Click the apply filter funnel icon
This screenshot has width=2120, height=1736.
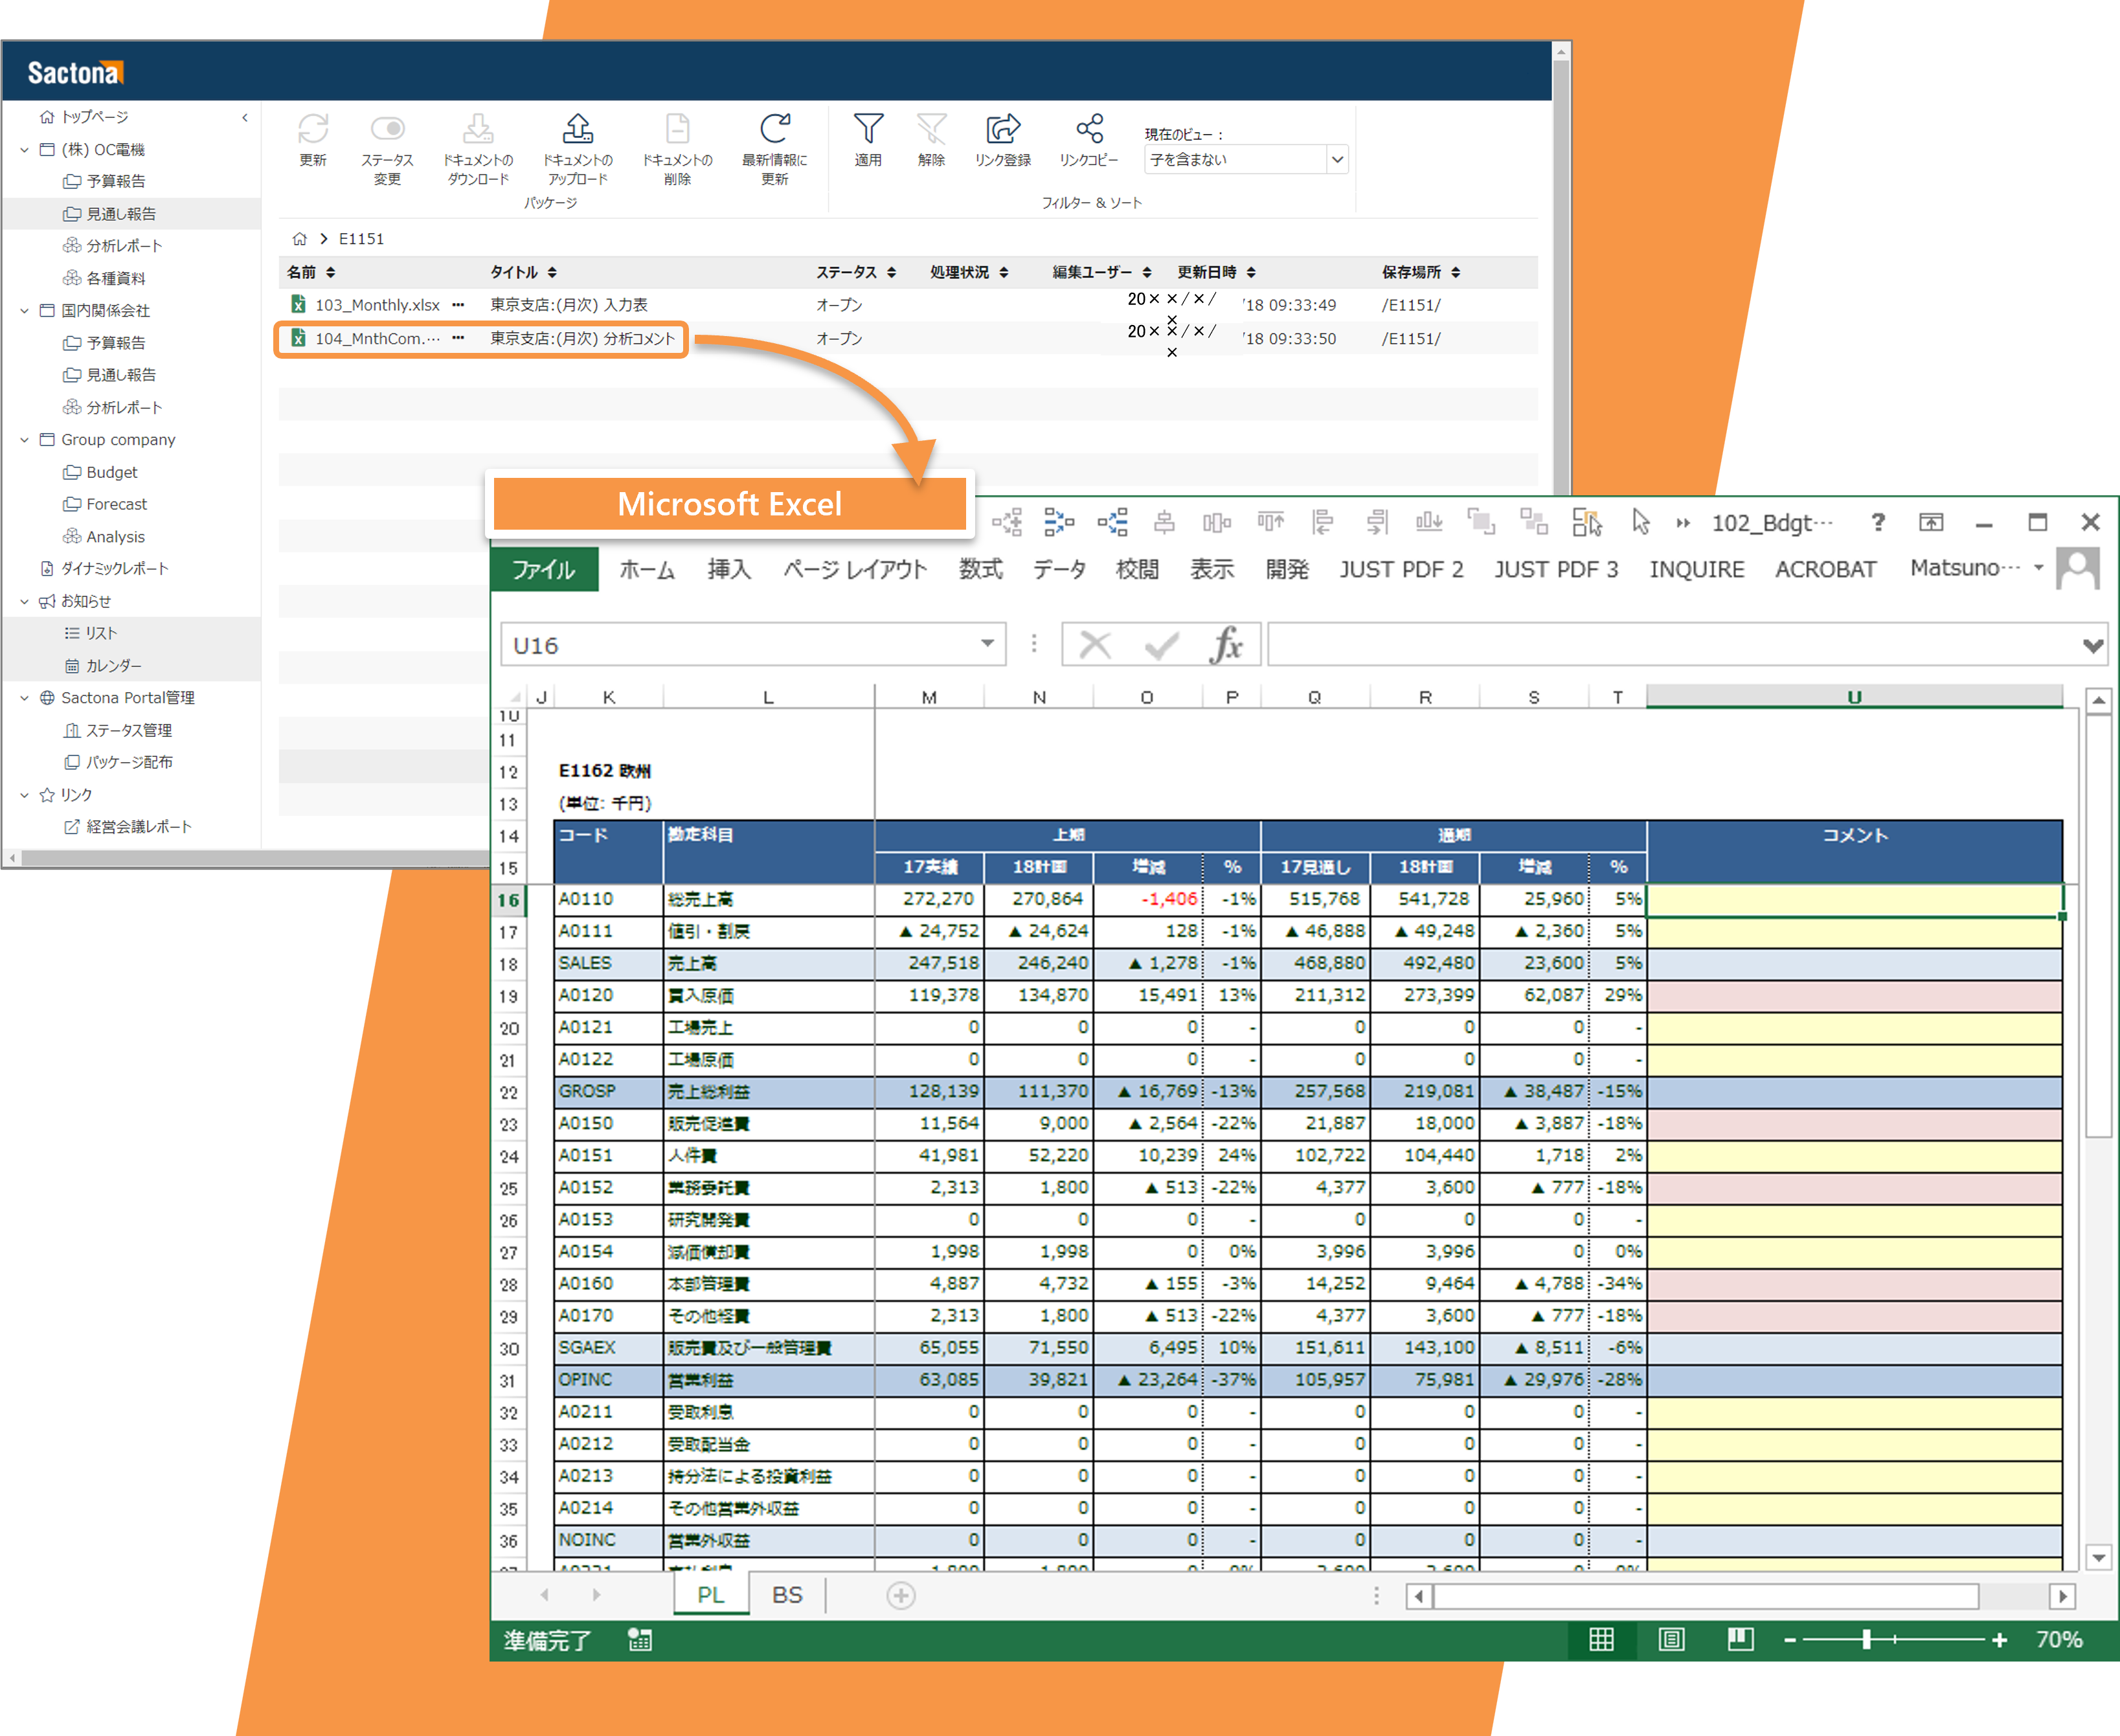[x=868, y=129]
